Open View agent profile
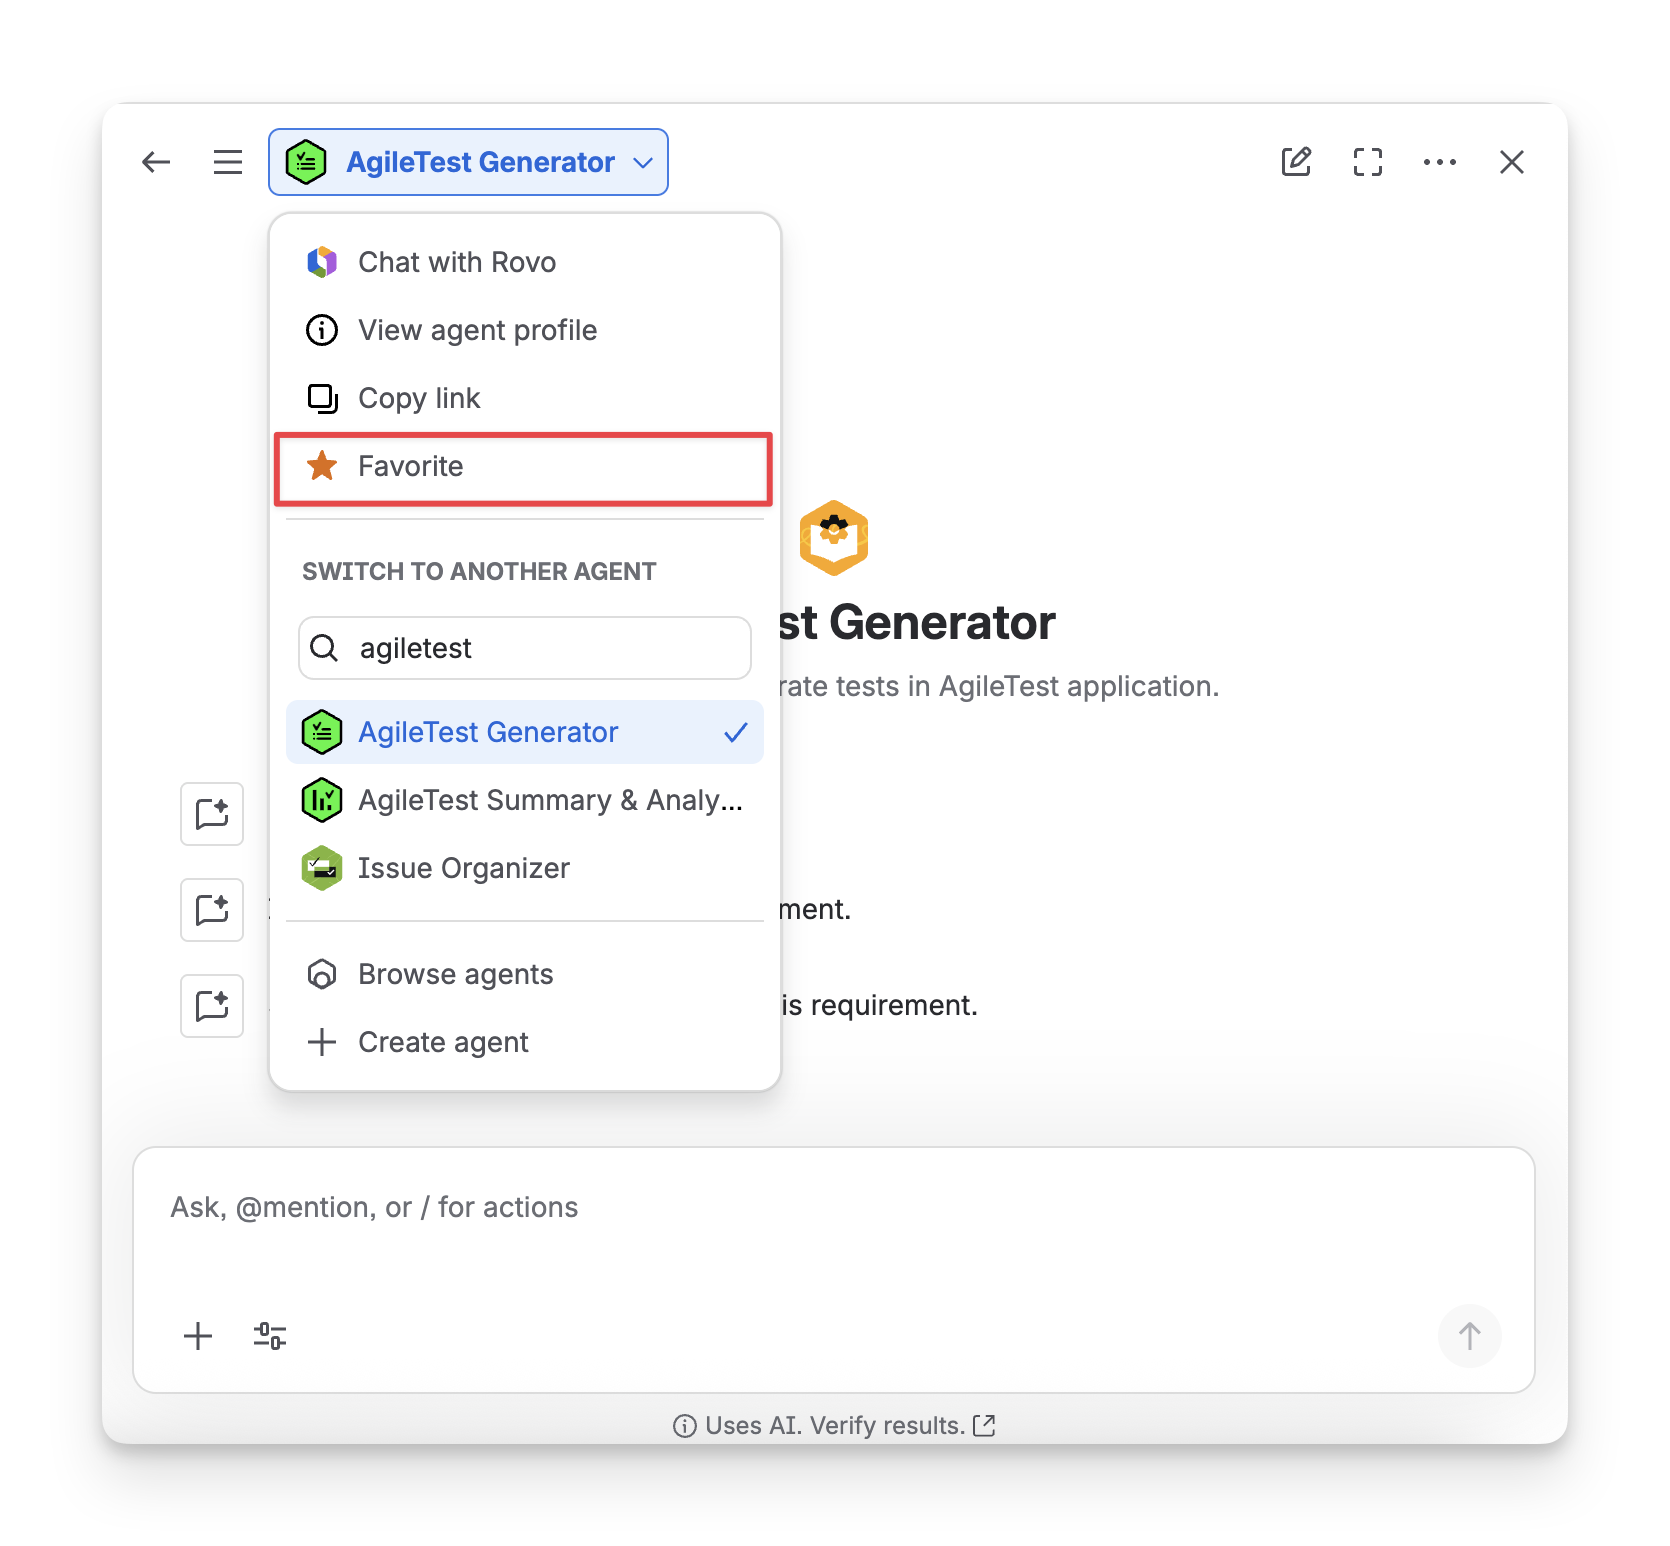This screenshot has width=1670, height=1546. click(525, 330)
